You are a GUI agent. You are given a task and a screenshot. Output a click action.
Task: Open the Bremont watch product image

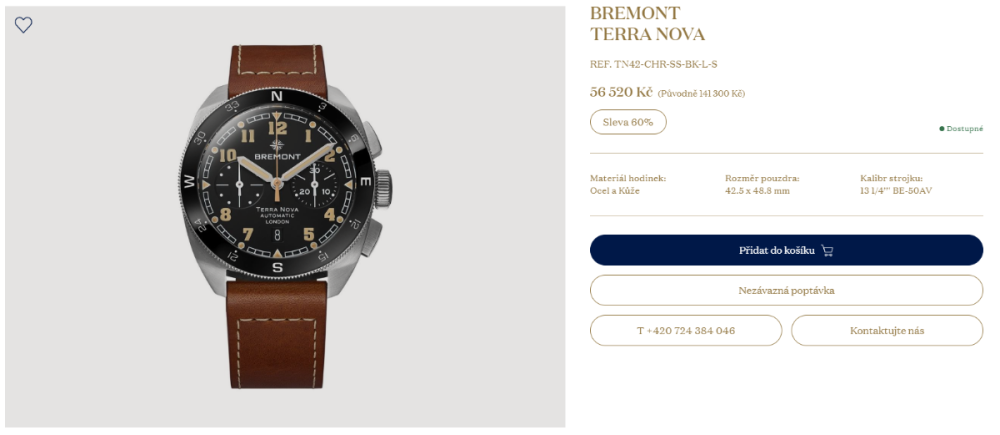click(x=284, y=217)
